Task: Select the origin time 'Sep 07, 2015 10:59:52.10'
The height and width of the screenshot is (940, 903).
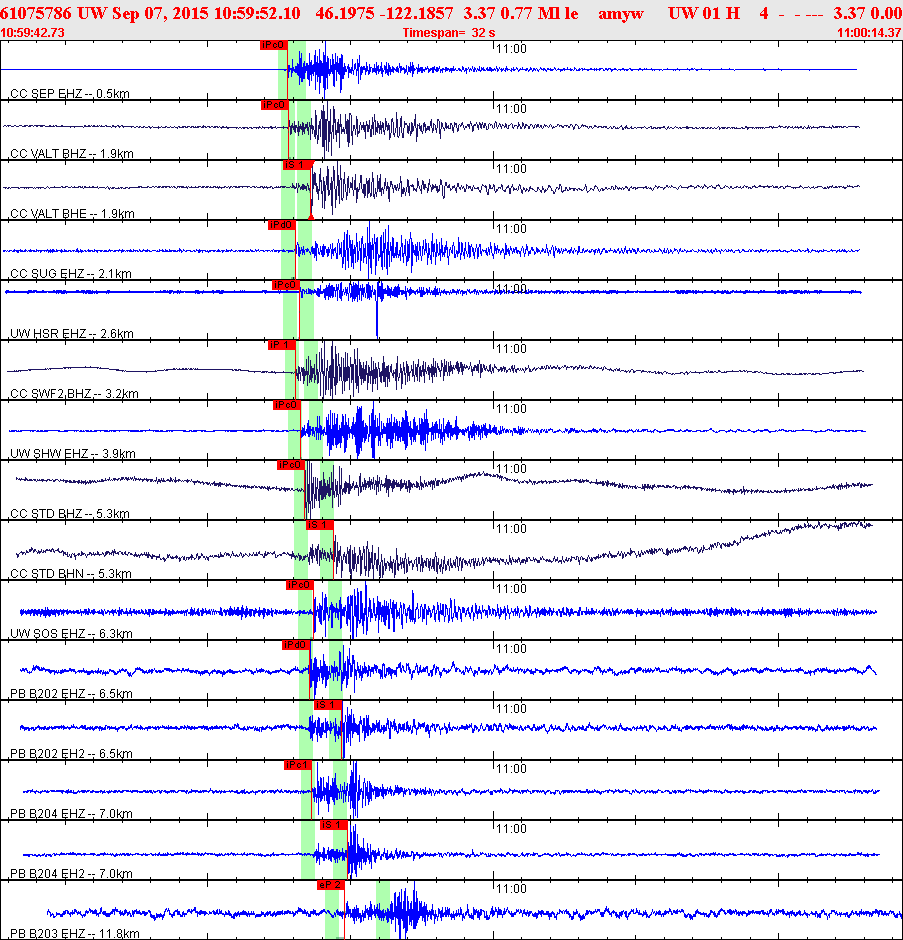Action: click(206, 13)
